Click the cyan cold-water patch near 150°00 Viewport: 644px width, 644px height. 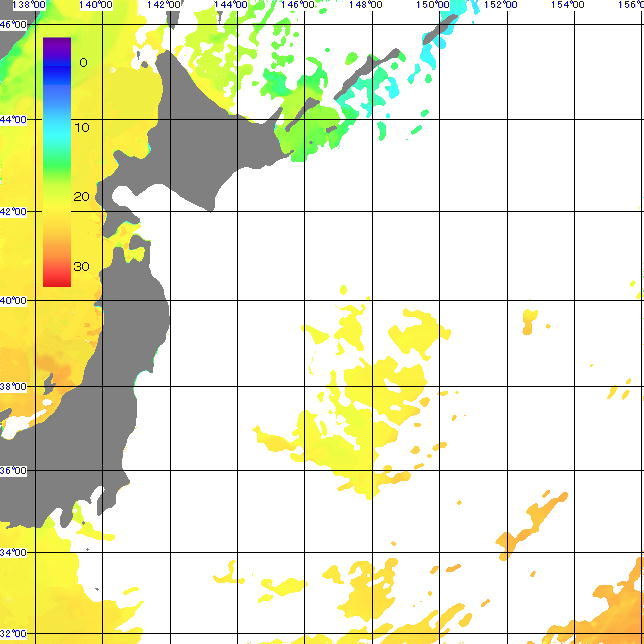click(440, 45)
